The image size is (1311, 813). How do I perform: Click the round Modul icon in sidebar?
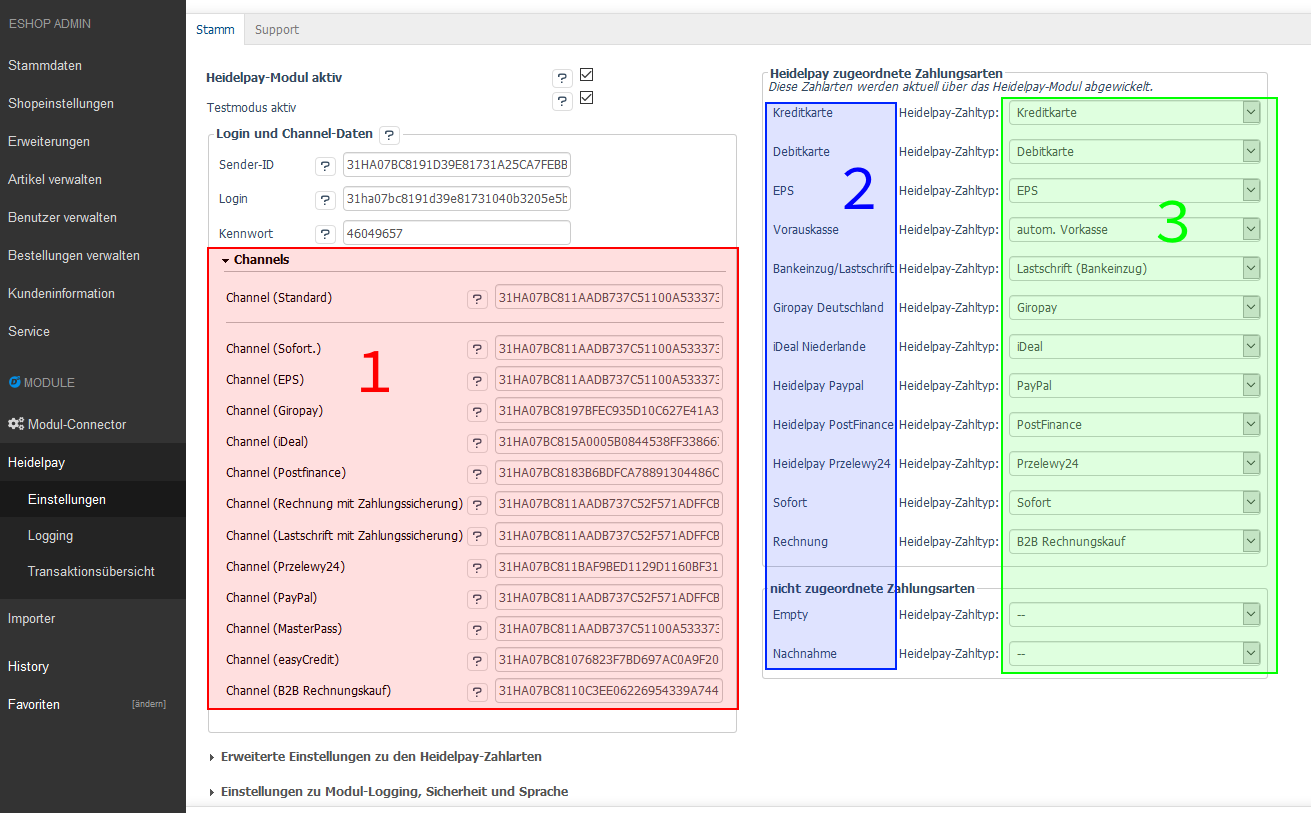pyautogui.click(x=13, y=382)
